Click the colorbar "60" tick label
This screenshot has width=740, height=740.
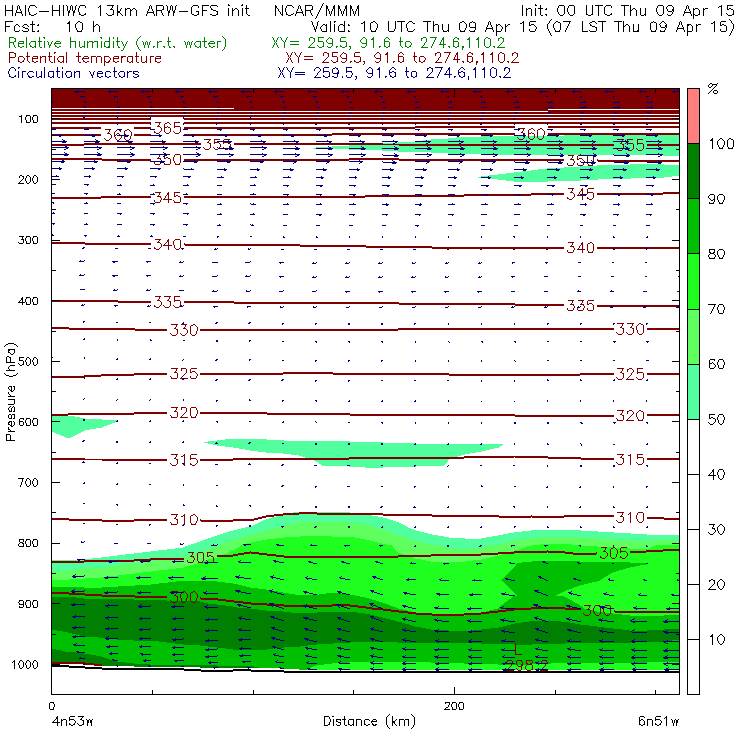tap(716, 364)
